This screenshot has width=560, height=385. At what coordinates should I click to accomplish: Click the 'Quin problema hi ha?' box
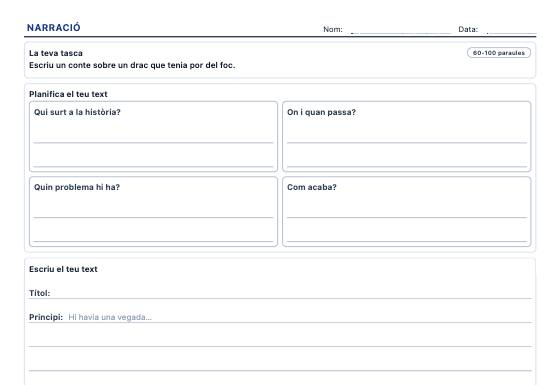click(153, 211)
